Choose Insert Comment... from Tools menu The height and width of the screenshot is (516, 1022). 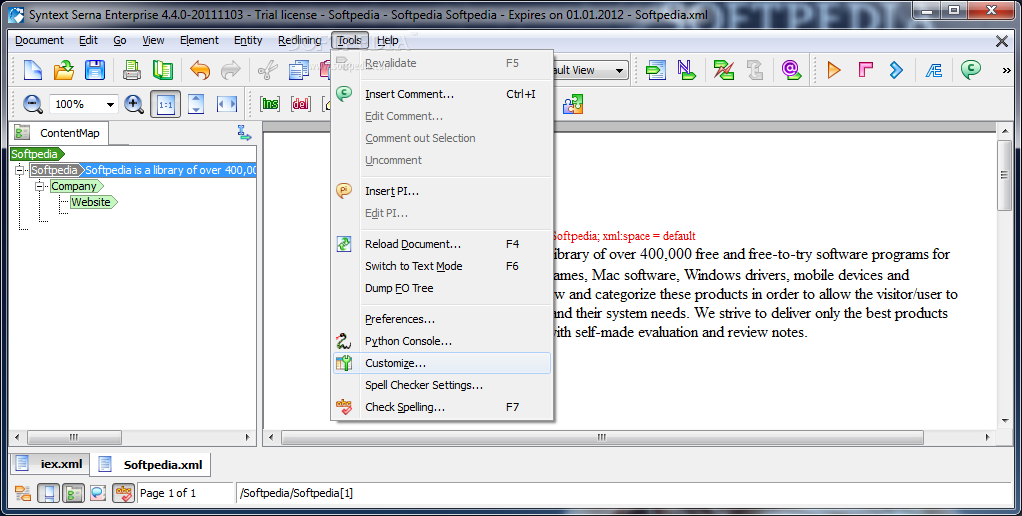tap(442, 94)
